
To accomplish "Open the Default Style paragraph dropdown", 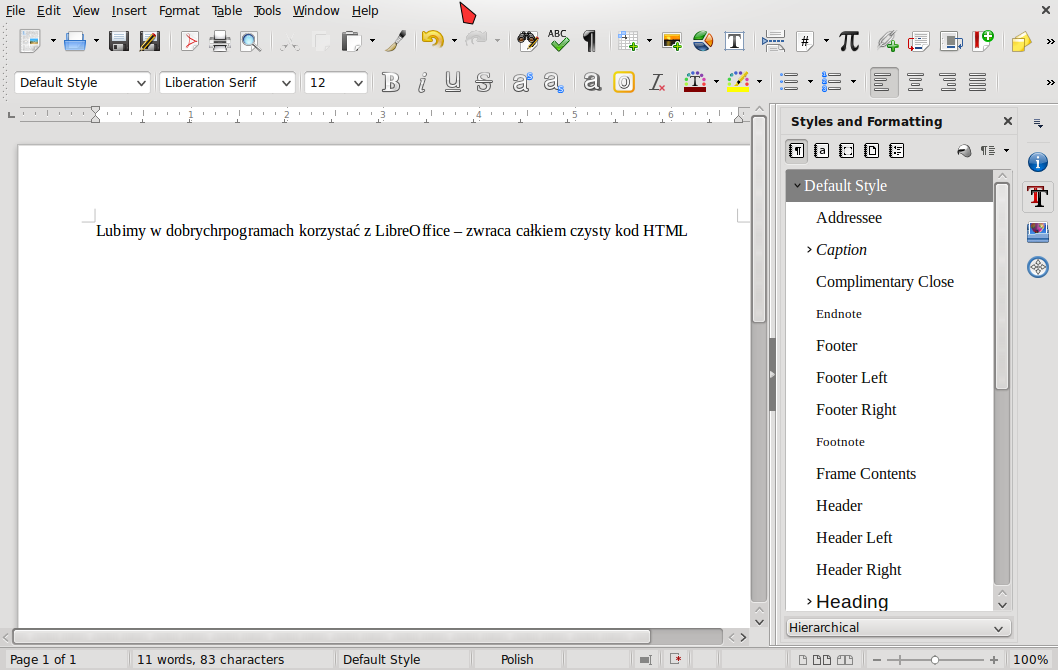I will point(141,83).
